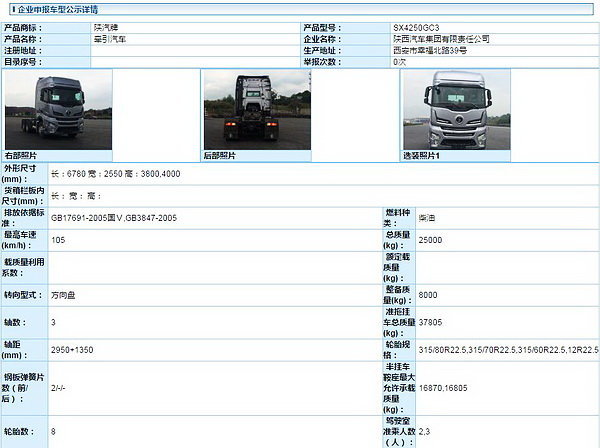Image resolution: width=600 pixels, height=448 pixels.
Task: Click the 选装照片1 caption label
Action: point(422,156)
